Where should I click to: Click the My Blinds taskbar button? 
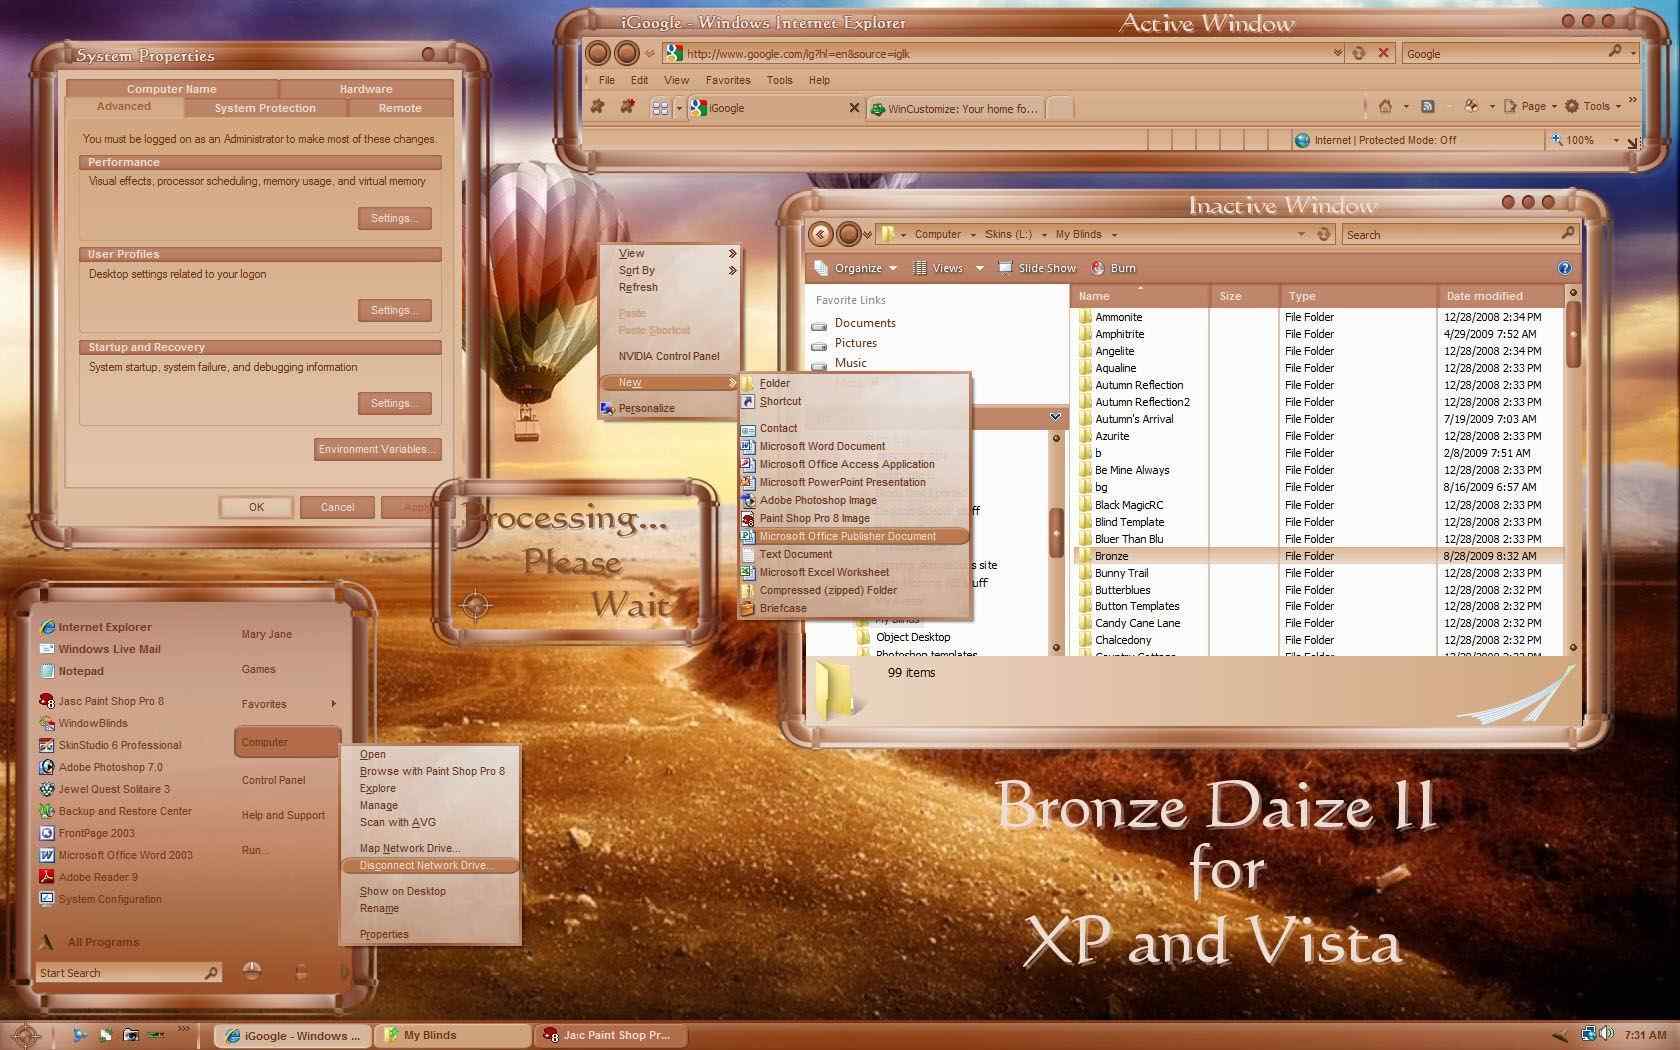pos(451,1035)
